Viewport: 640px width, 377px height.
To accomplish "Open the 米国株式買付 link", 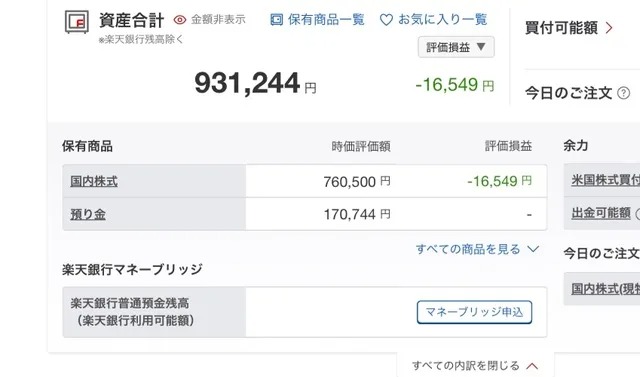I will 605,180.
